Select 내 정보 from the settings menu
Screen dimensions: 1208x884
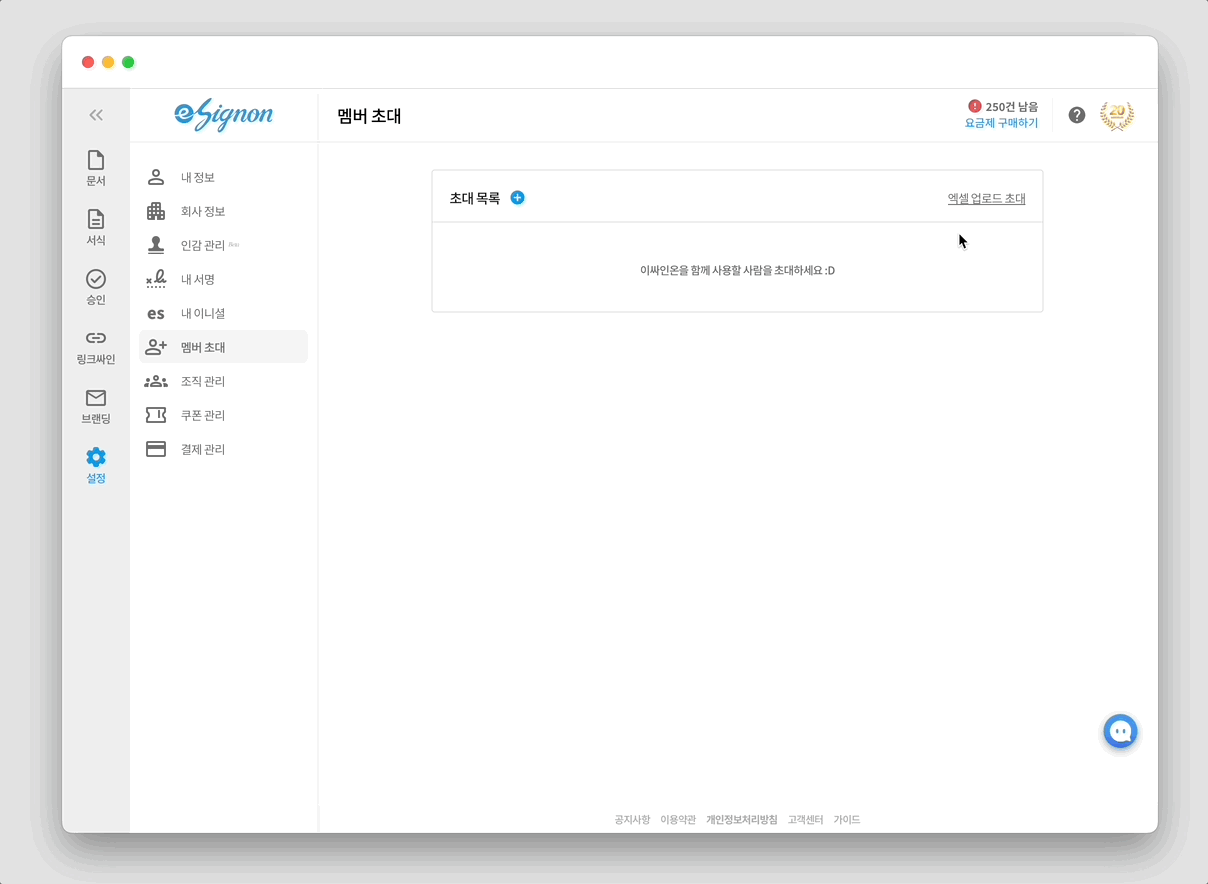(x=198, y=177)
